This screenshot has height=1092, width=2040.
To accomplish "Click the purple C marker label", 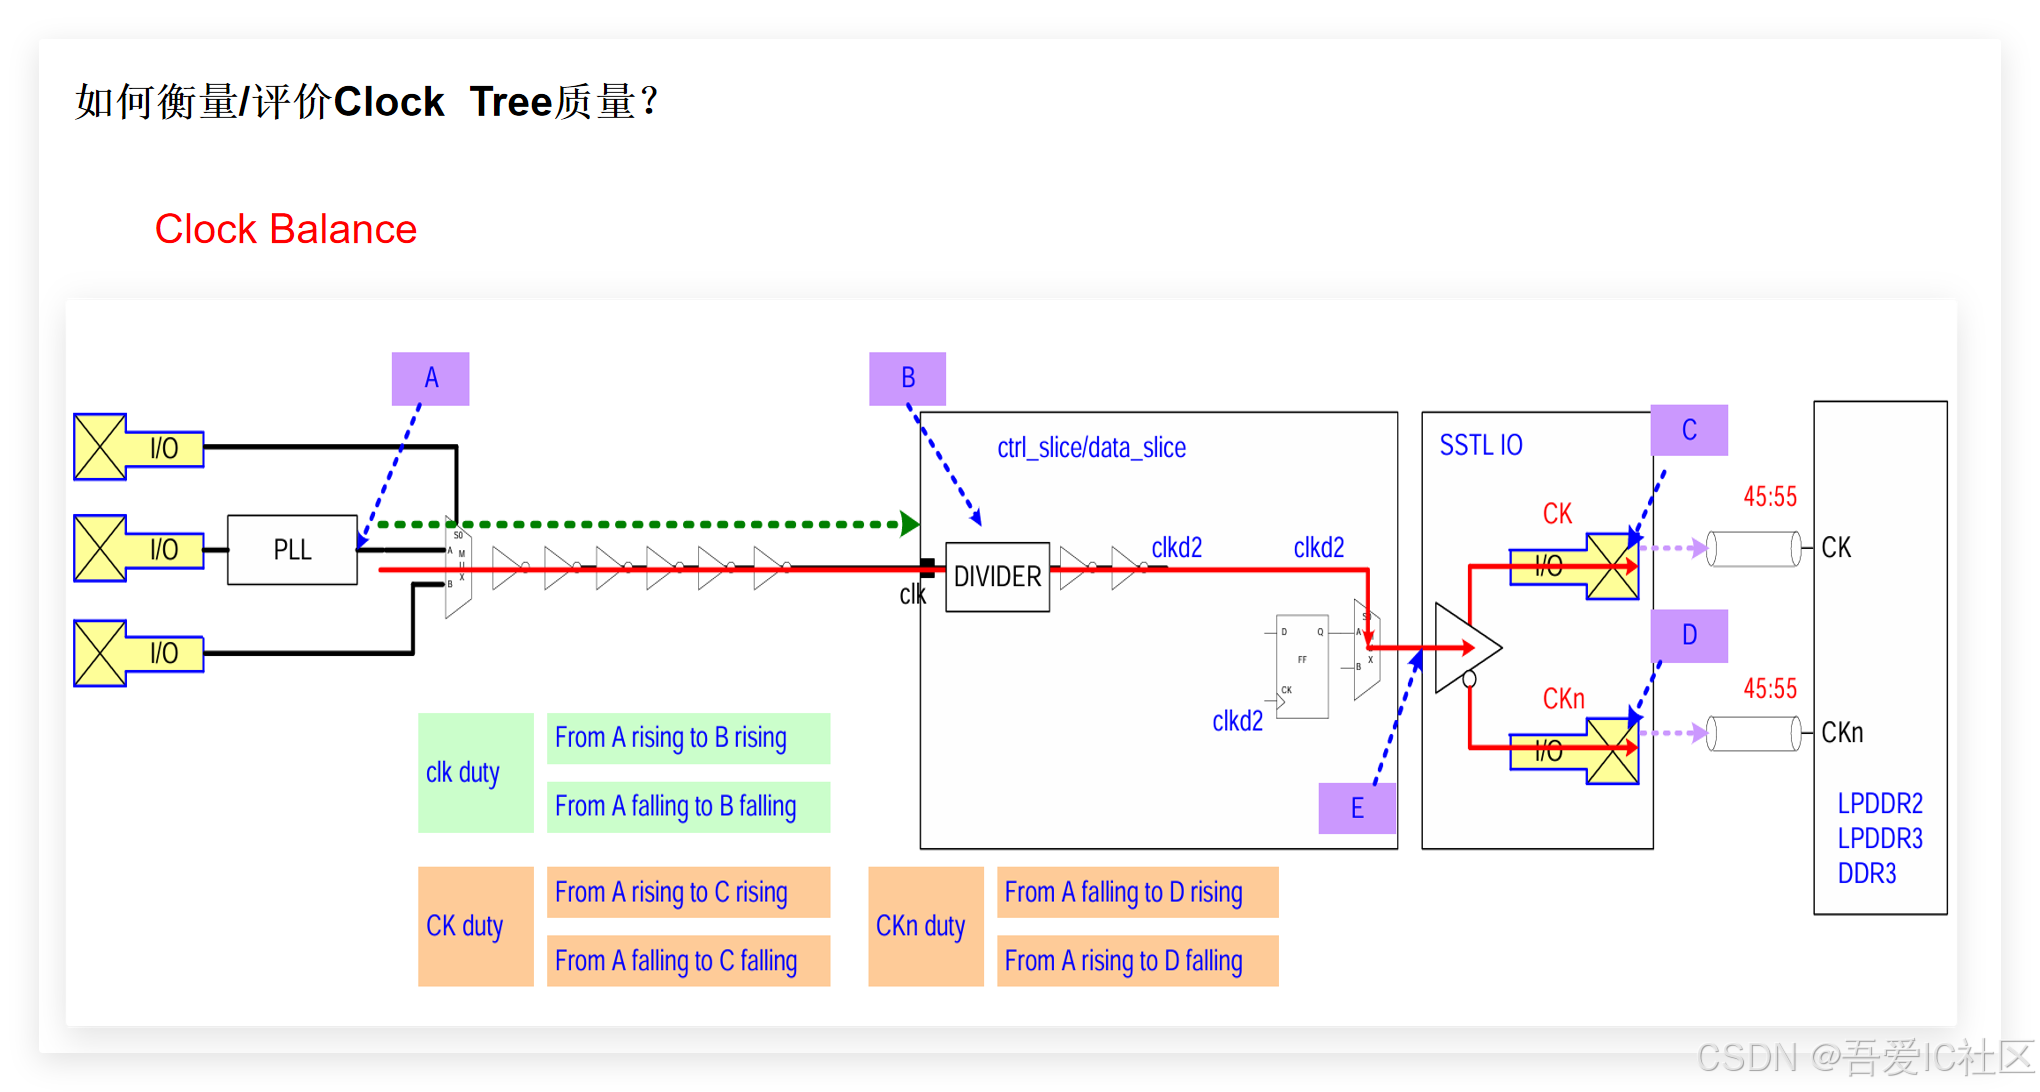I will click(1689, 430).
